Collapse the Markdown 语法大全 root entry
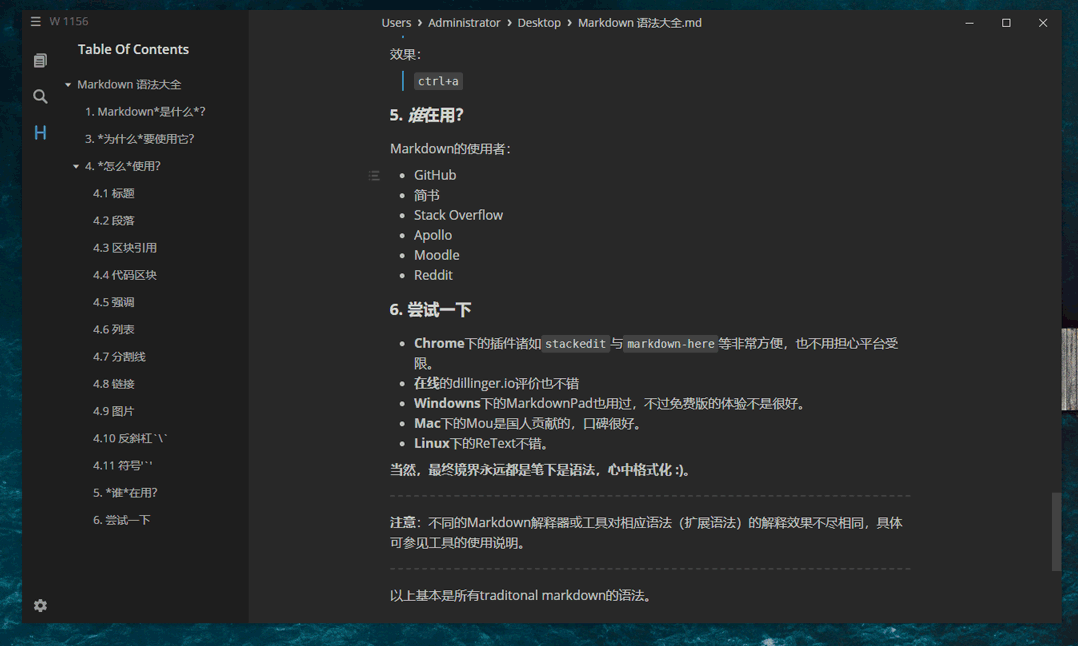The image size is (1078, 646). click(66, 84)
